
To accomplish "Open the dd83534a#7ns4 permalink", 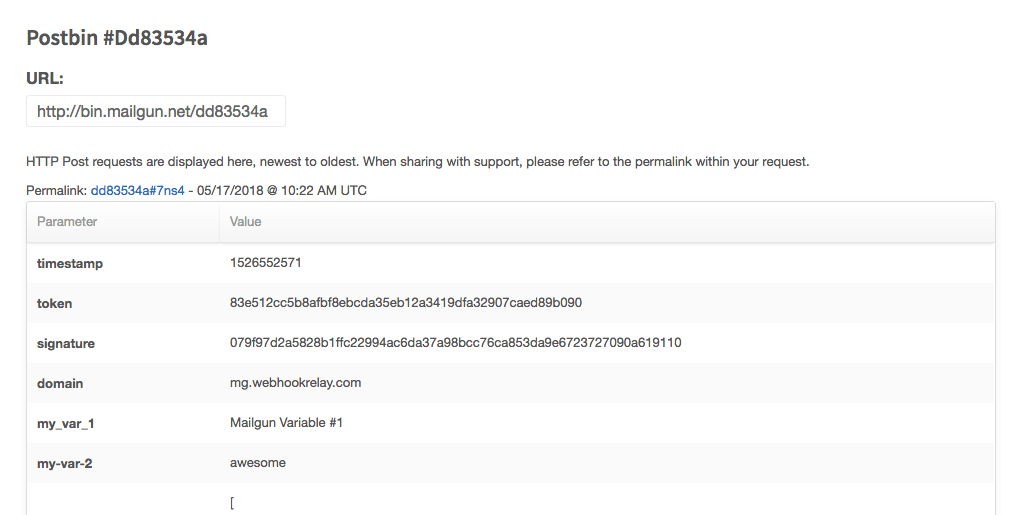I will click(137, 190).
